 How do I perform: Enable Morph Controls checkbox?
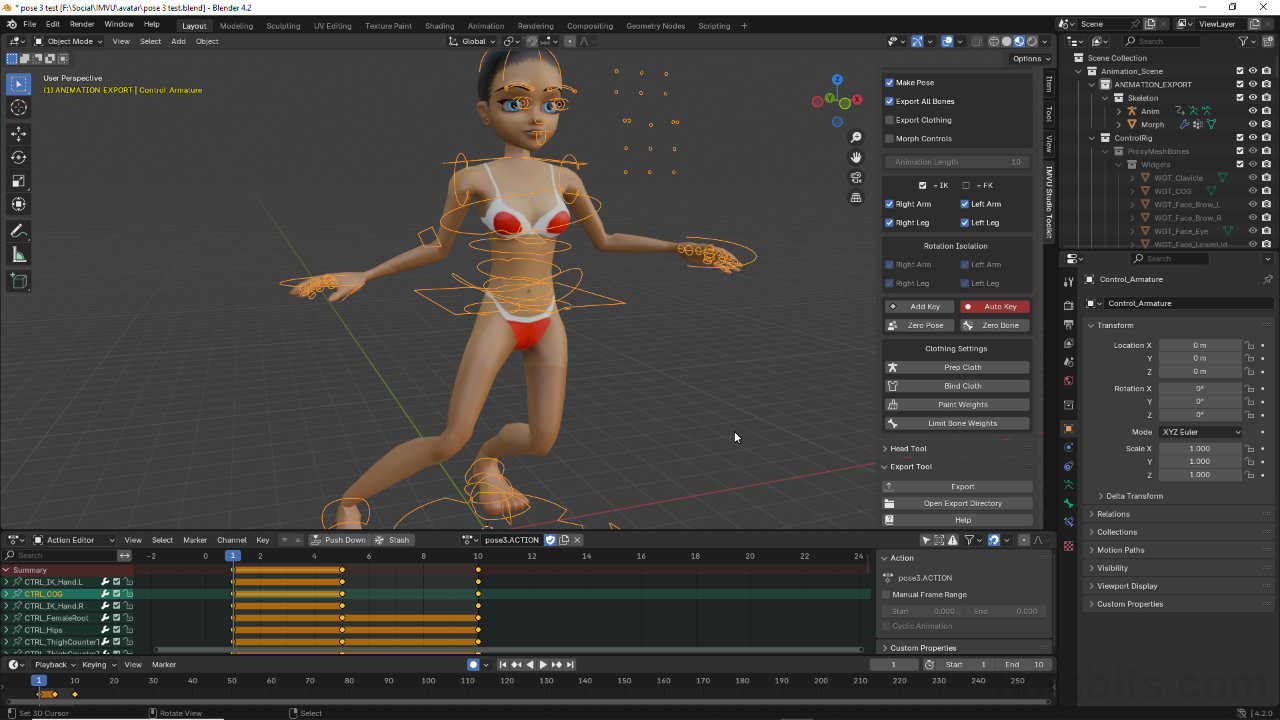coord(889,139)
